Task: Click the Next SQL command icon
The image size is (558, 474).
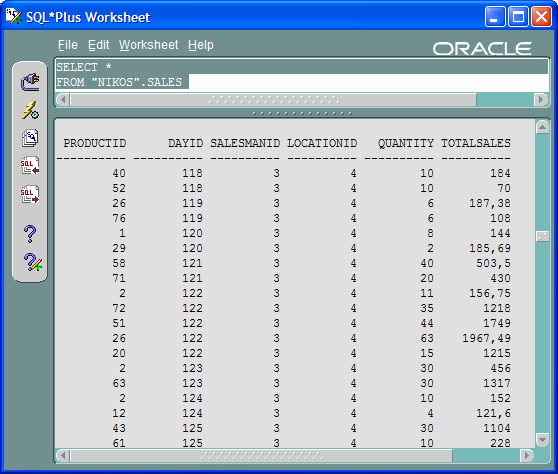Action: coord(30,194)
